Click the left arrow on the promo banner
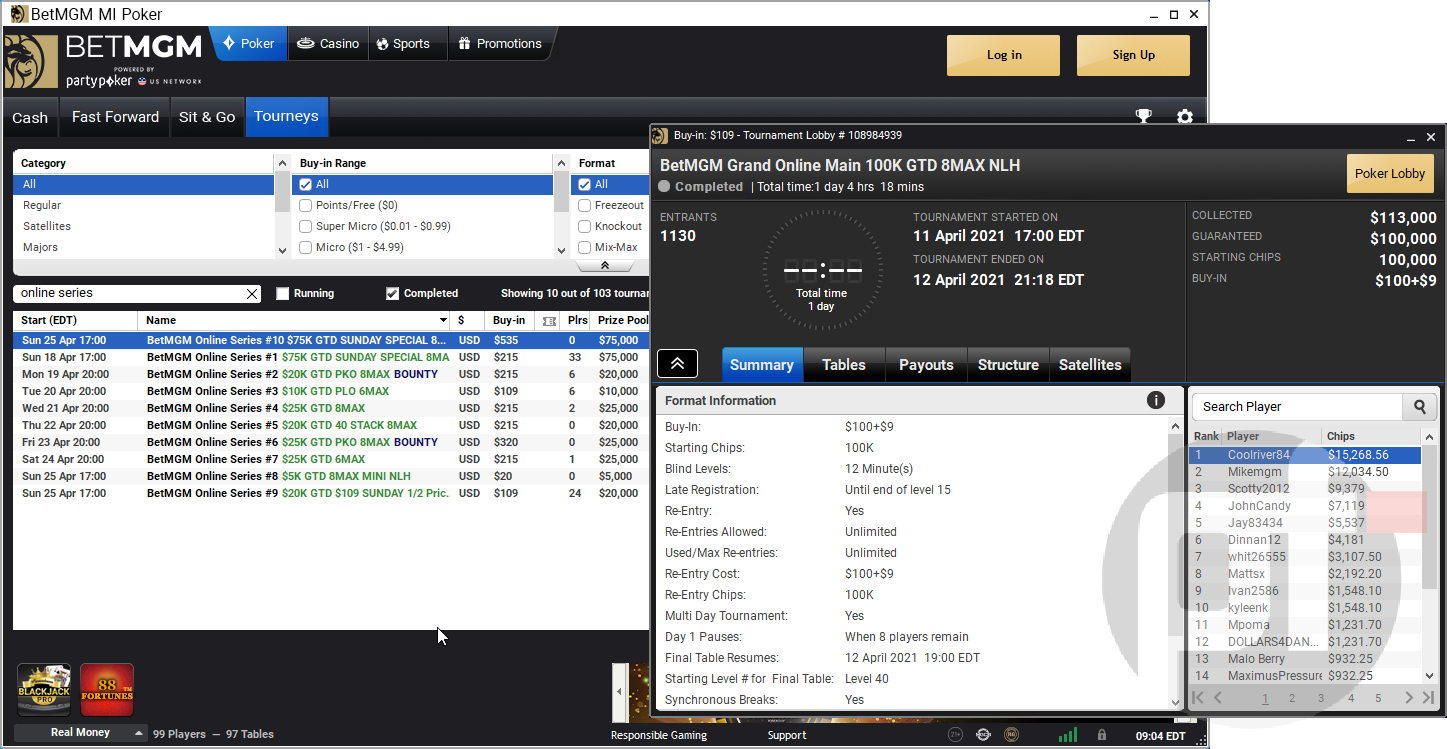1447x749 pixels. (619, 691)
